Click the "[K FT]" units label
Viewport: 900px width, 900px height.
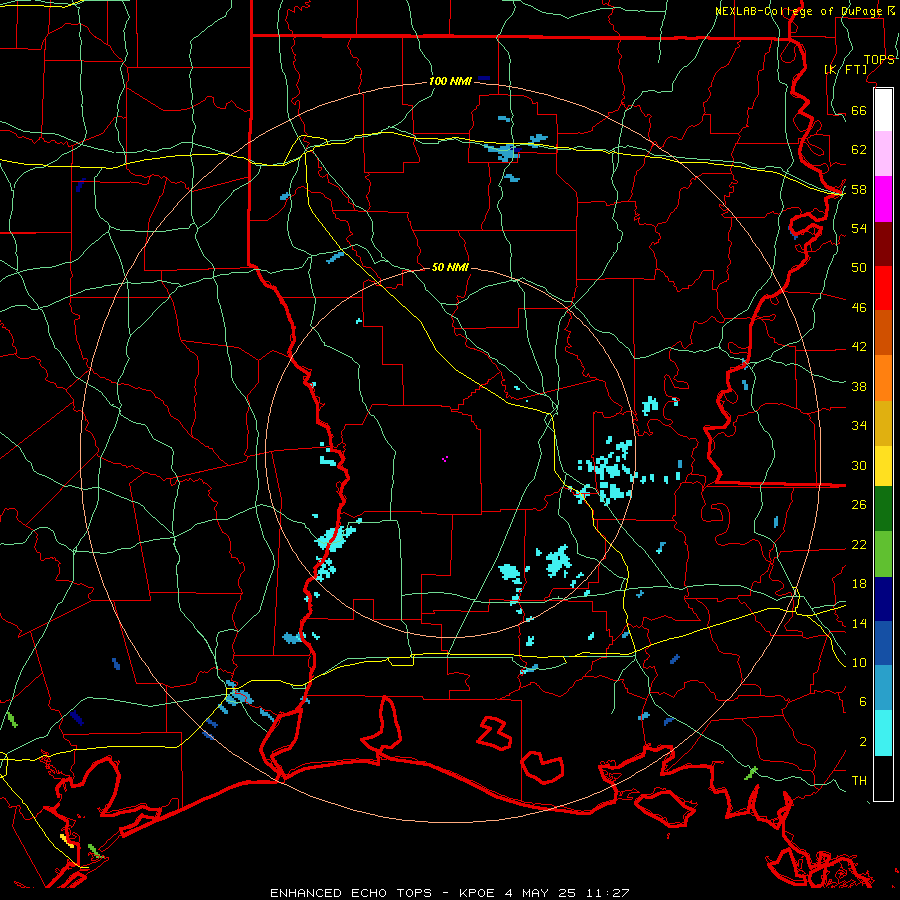846,69
